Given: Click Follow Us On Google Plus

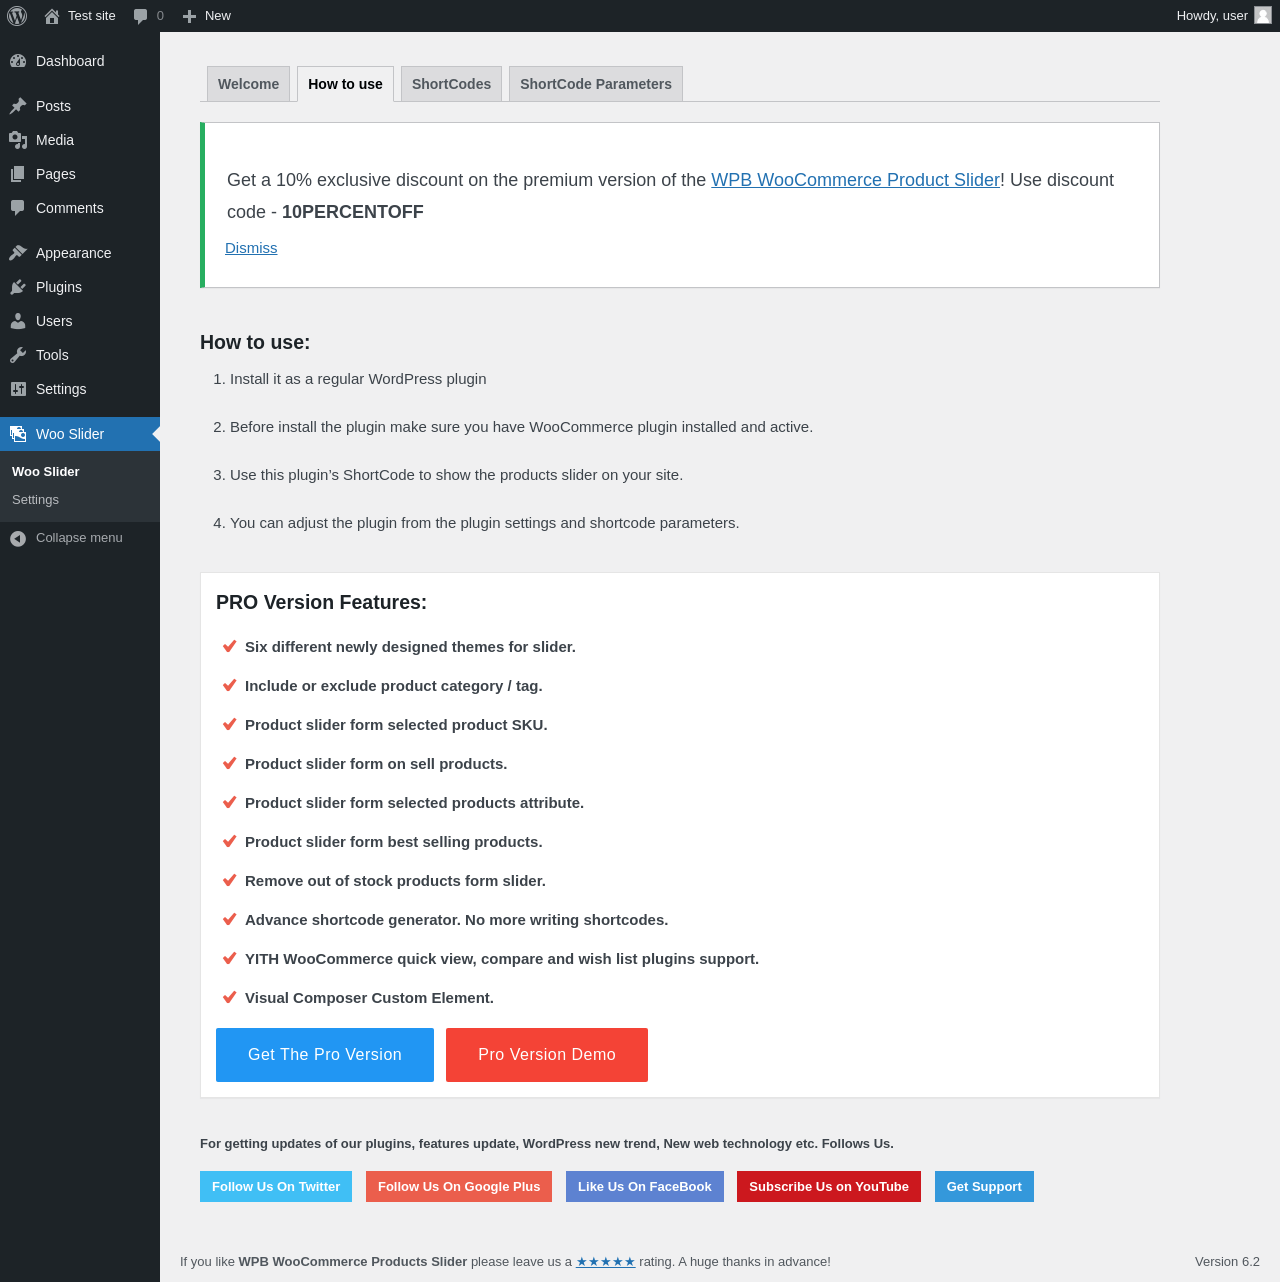Looking at the screenshot, I should 459,1187.
